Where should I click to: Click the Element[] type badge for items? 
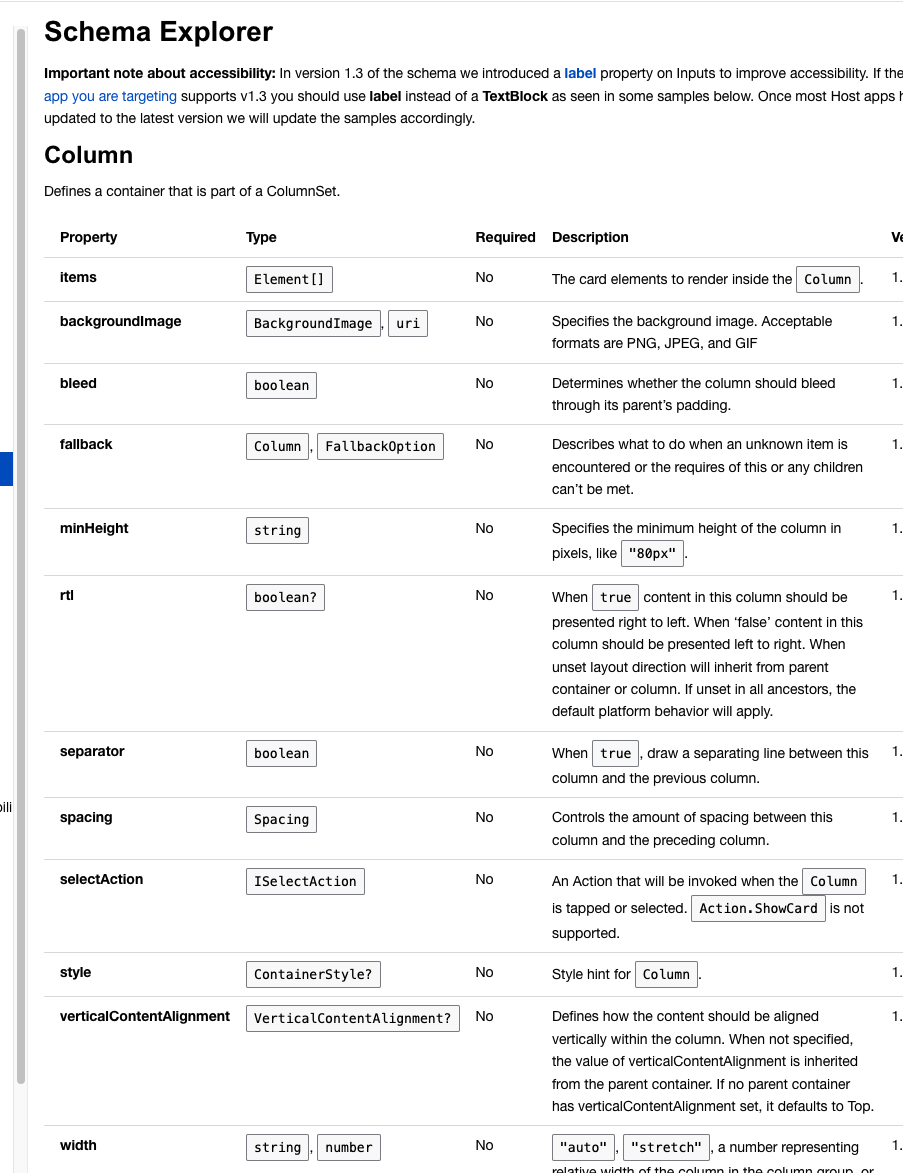[289, 279]
